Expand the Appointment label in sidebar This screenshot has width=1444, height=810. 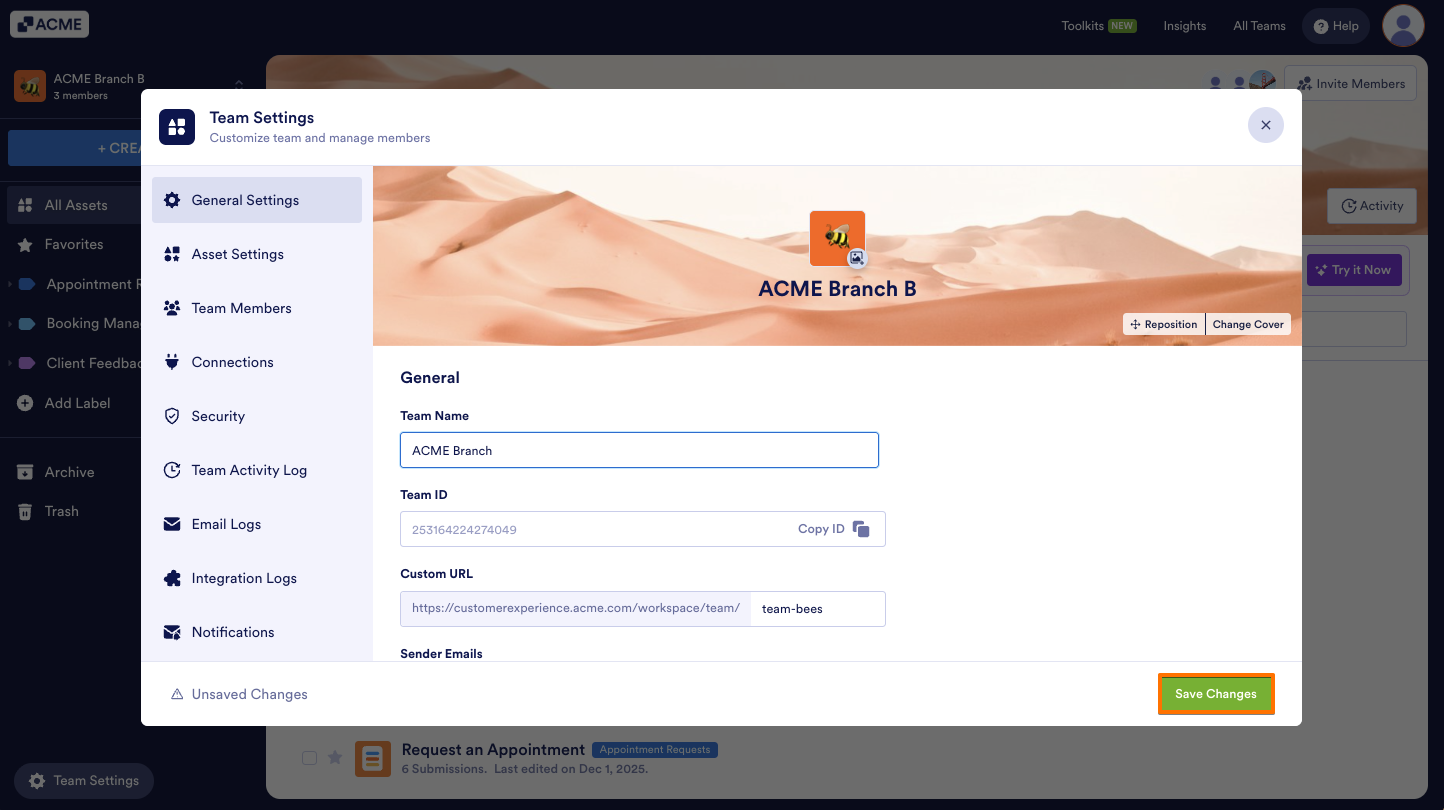click(x=10, y=284)
